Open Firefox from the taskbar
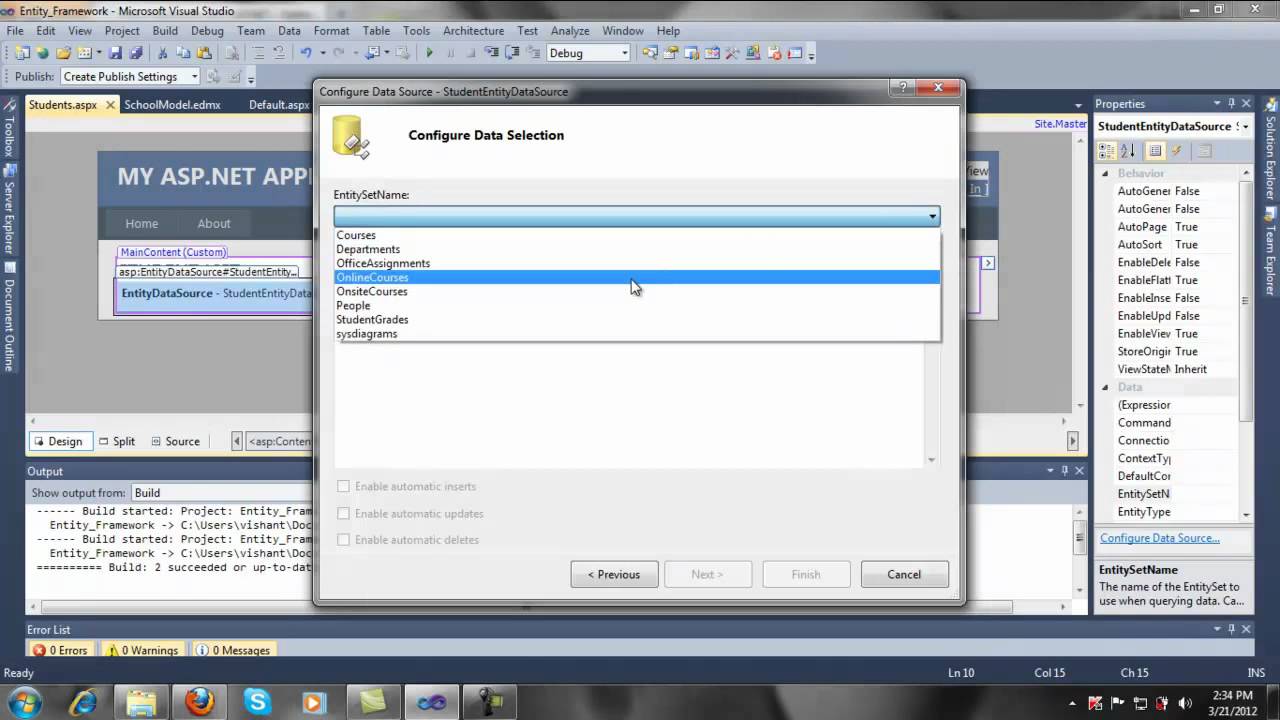This screenshot has width=1280, height=720. click(x=199, y=702)
